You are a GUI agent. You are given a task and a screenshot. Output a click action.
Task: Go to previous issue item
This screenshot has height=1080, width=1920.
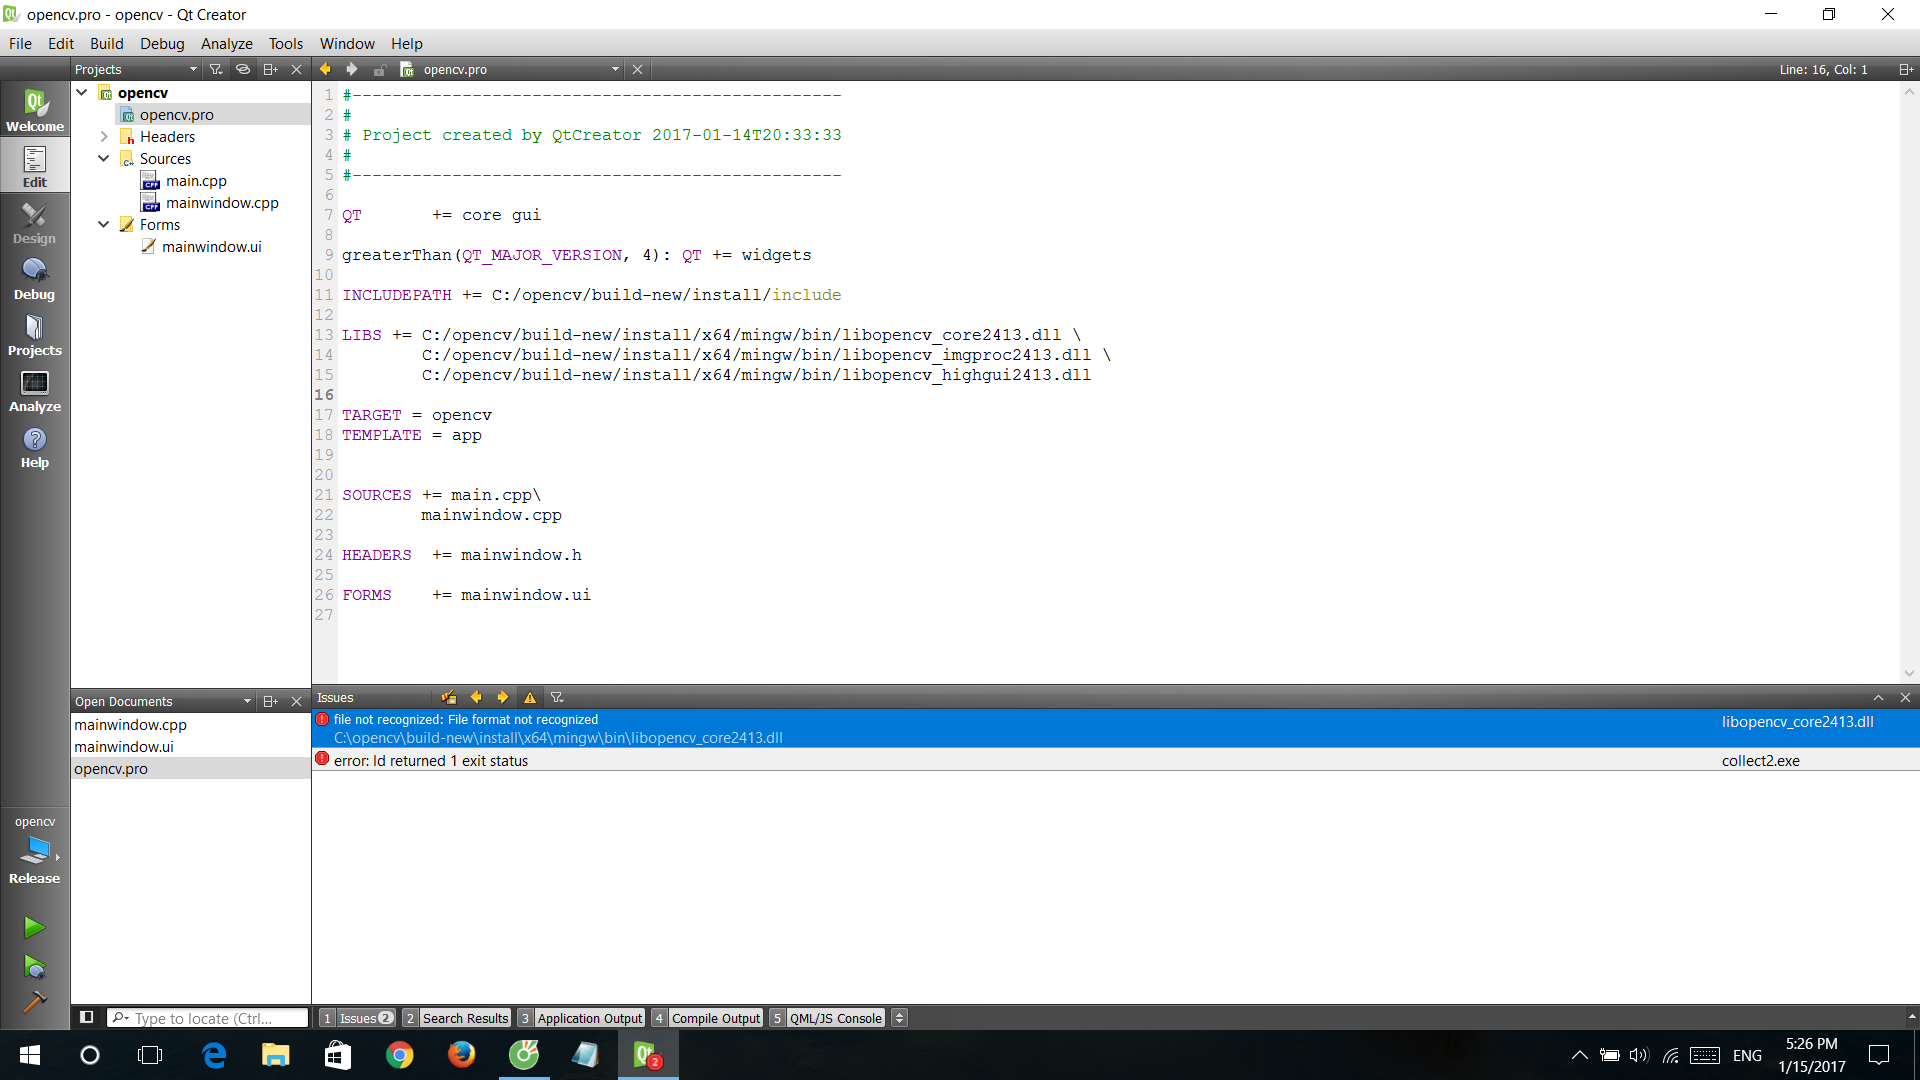476,697
